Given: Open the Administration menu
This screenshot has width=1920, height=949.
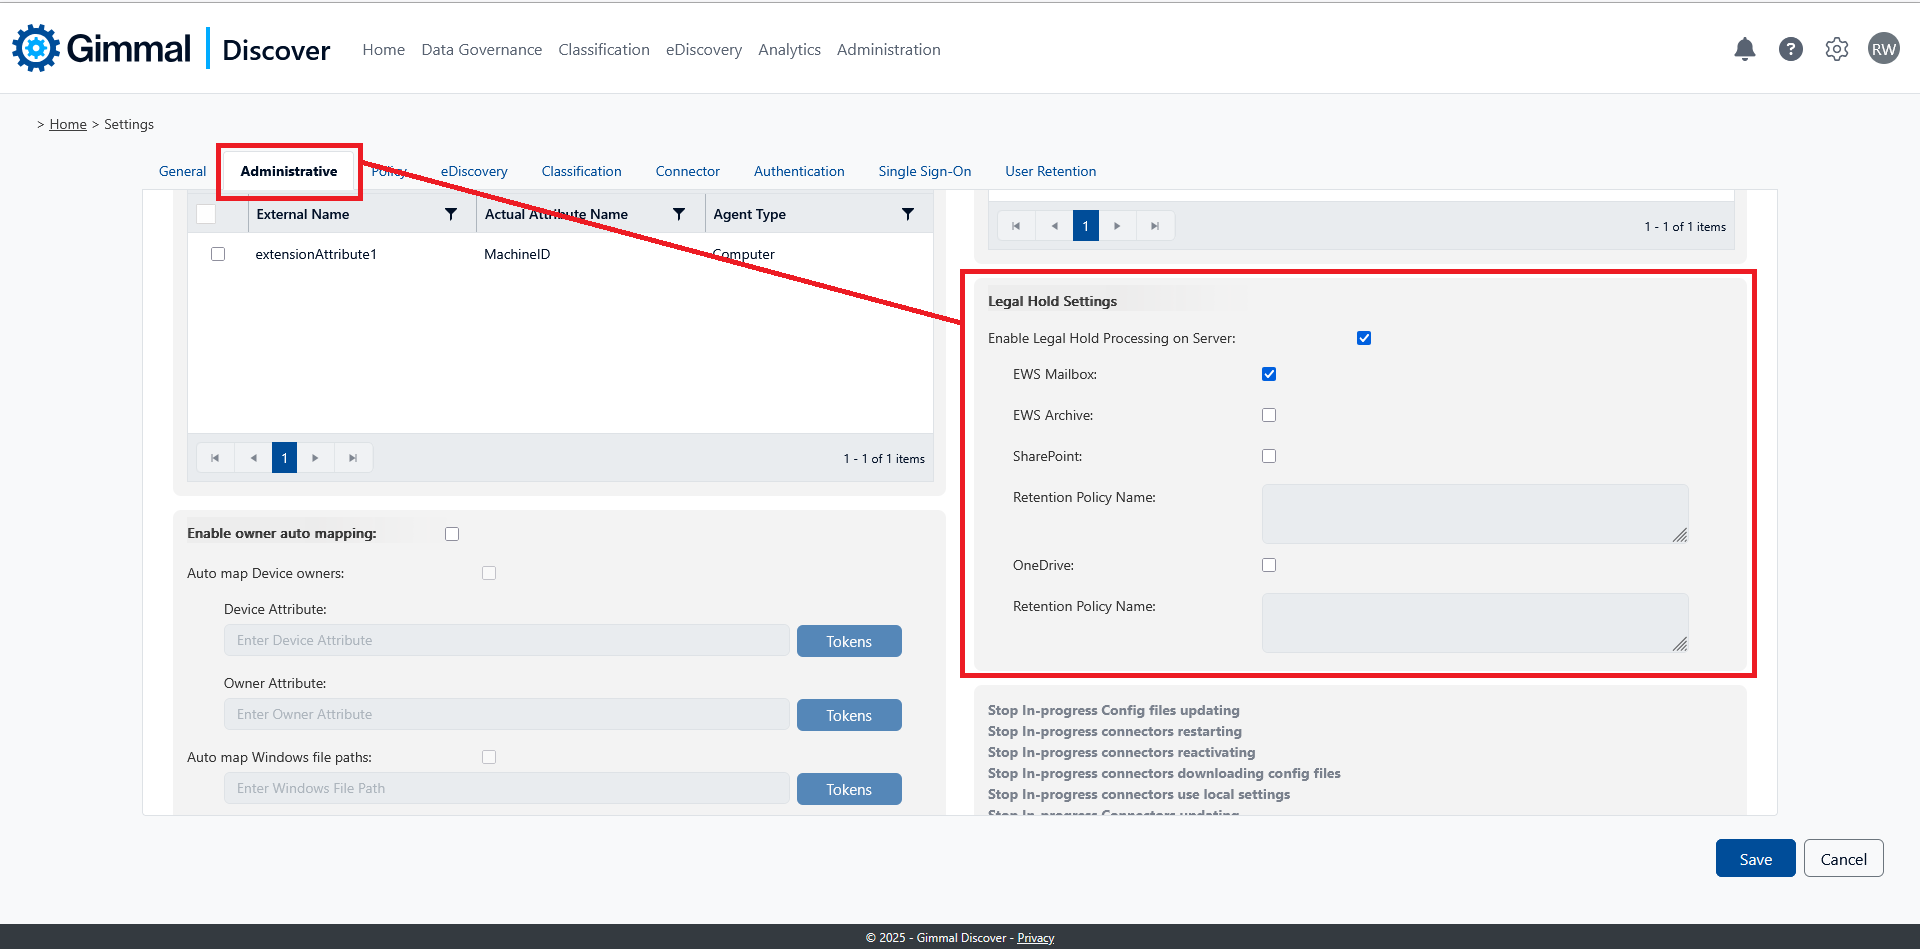Looking at the screenshot, I should pos(888,49).
